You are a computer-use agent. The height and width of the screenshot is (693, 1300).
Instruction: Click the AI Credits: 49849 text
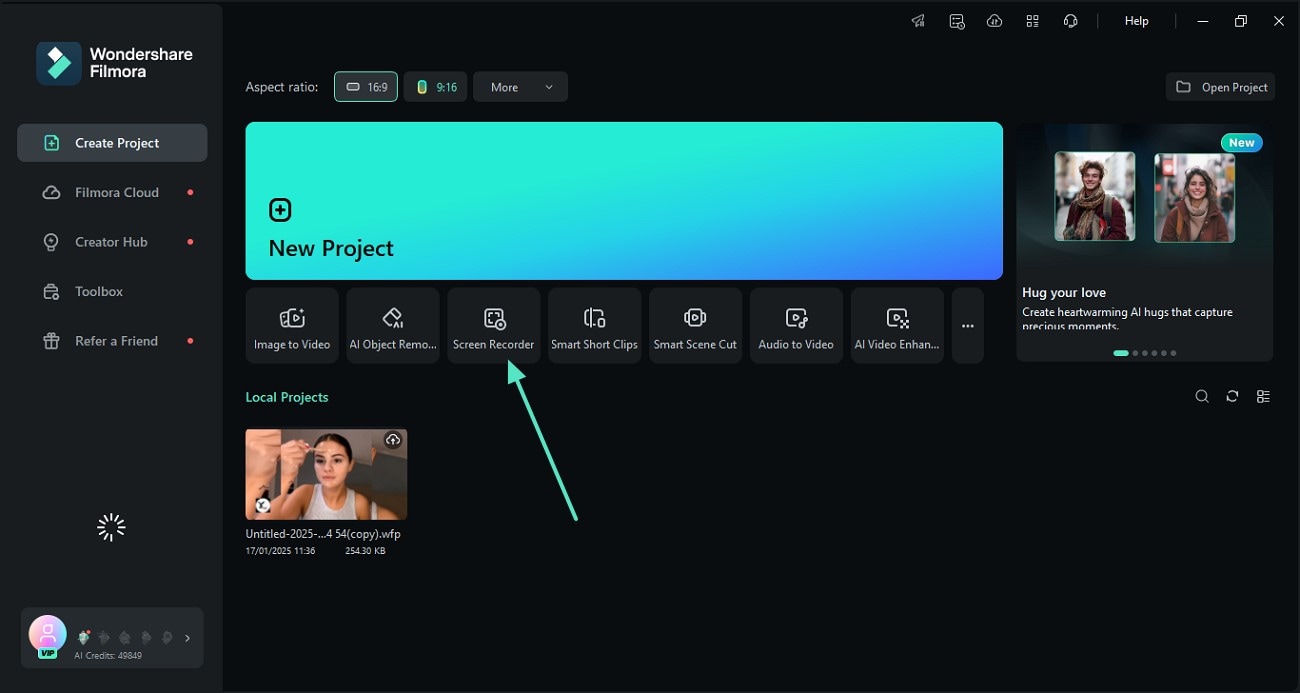108,656
